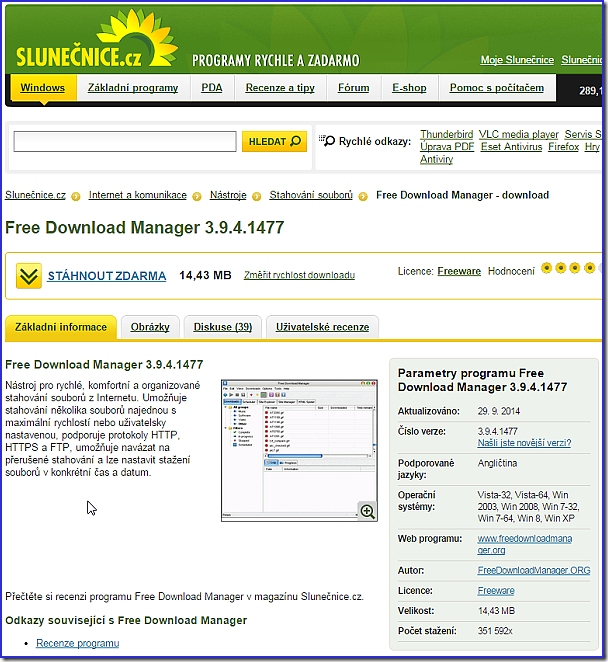Switch to the Obrázky tab
The image size is (608, 662).
pos(150,327)
